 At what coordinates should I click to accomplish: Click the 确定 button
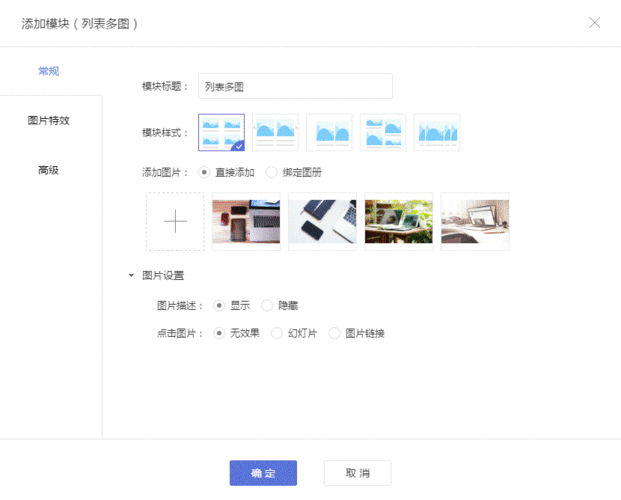(x=263, y=473)
